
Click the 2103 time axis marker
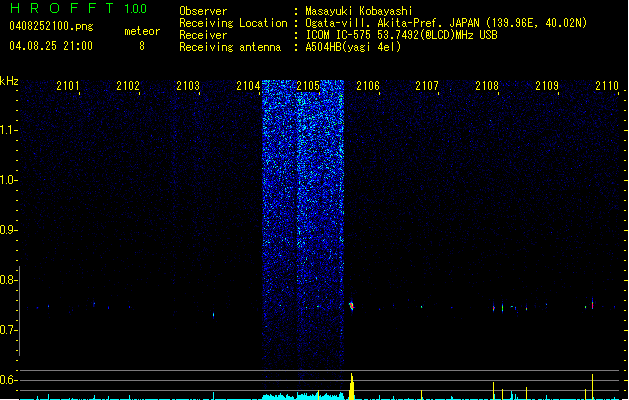tap(188, 85)
